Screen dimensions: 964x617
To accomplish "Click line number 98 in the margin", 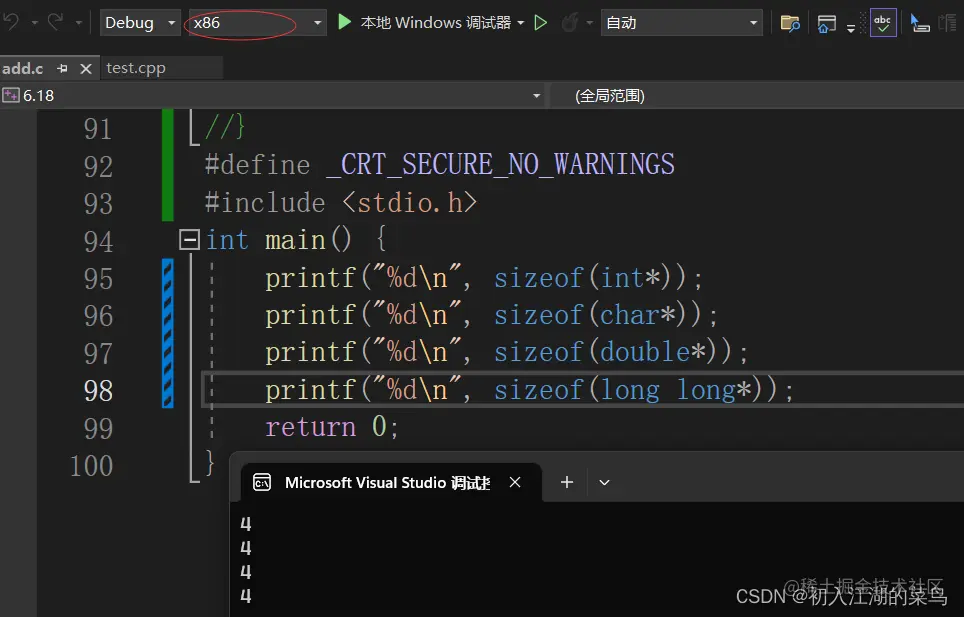I will click(98, 391).
